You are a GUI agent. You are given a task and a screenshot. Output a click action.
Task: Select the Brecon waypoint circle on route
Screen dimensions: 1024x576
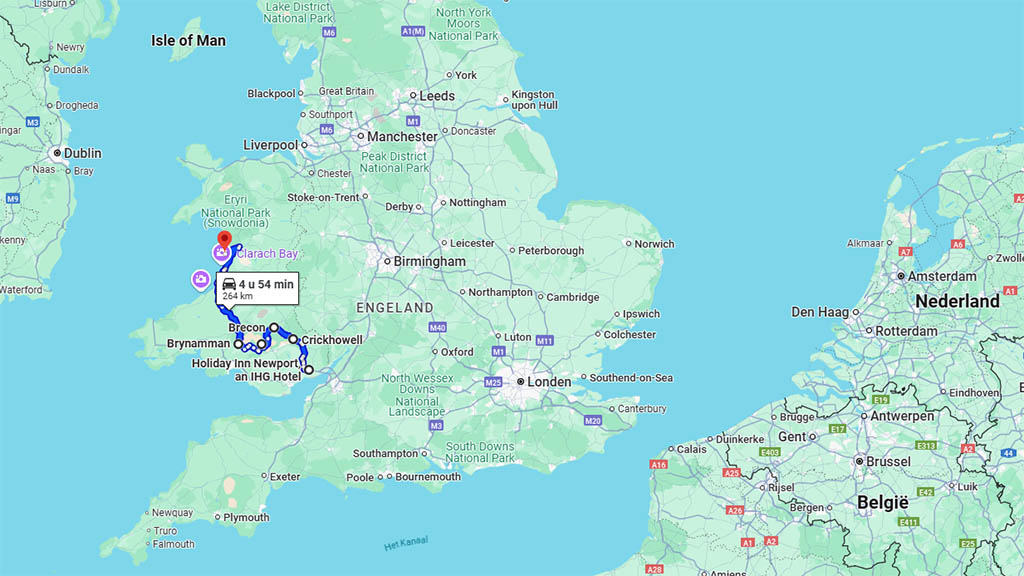[x=274, y=327]
